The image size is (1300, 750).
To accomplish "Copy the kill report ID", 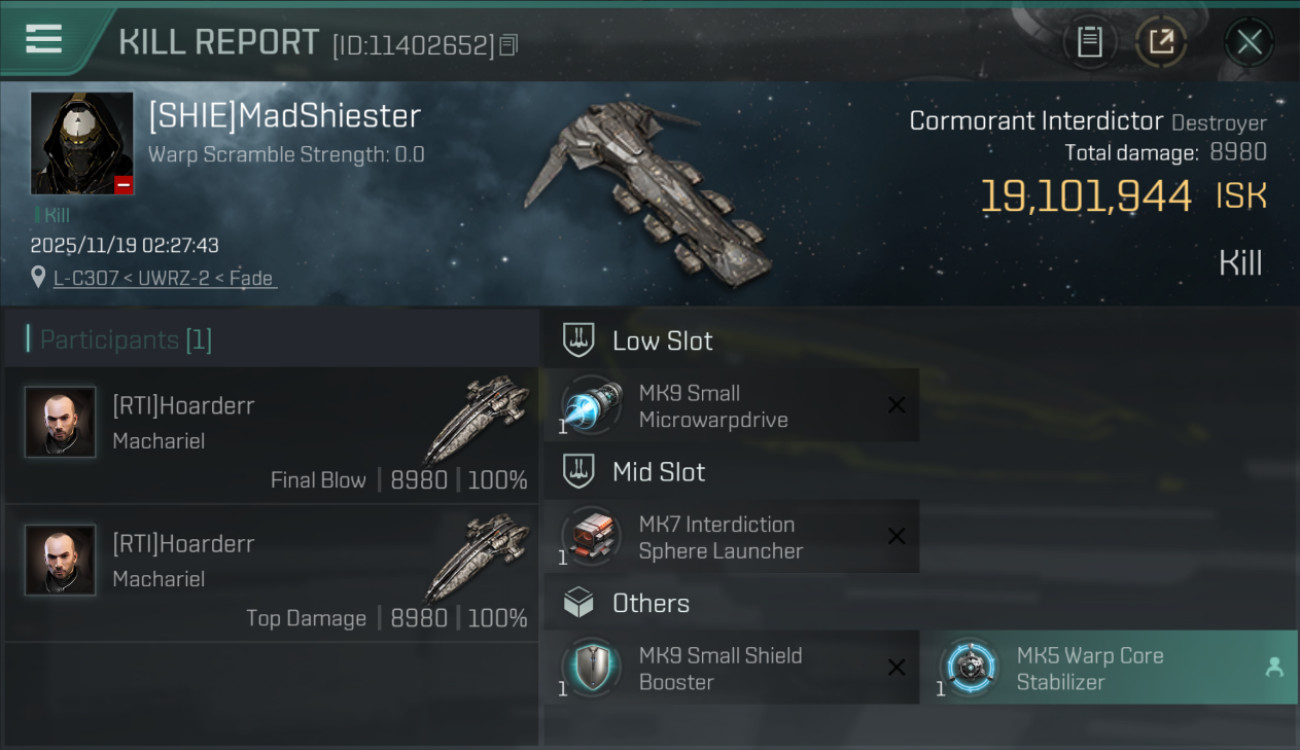I will [508, 45].
